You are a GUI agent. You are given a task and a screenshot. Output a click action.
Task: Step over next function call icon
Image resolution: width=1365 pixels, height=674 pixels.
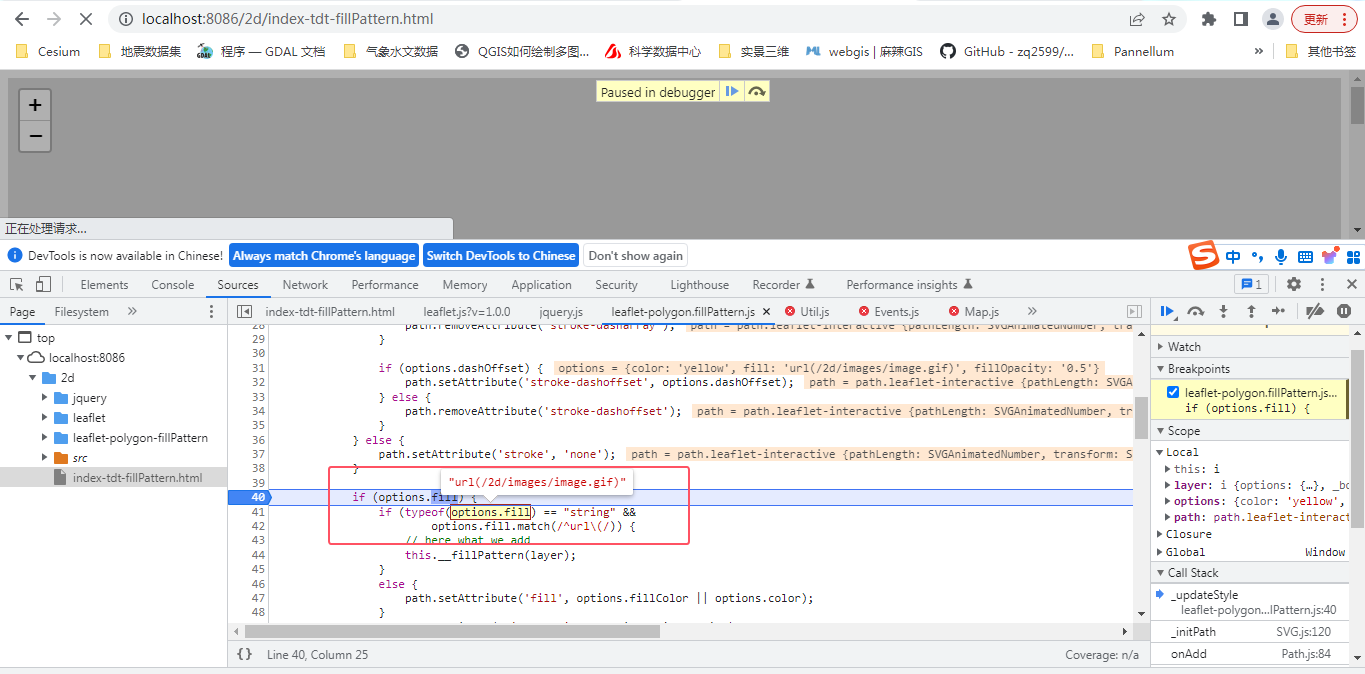(x=1195, y=311)
